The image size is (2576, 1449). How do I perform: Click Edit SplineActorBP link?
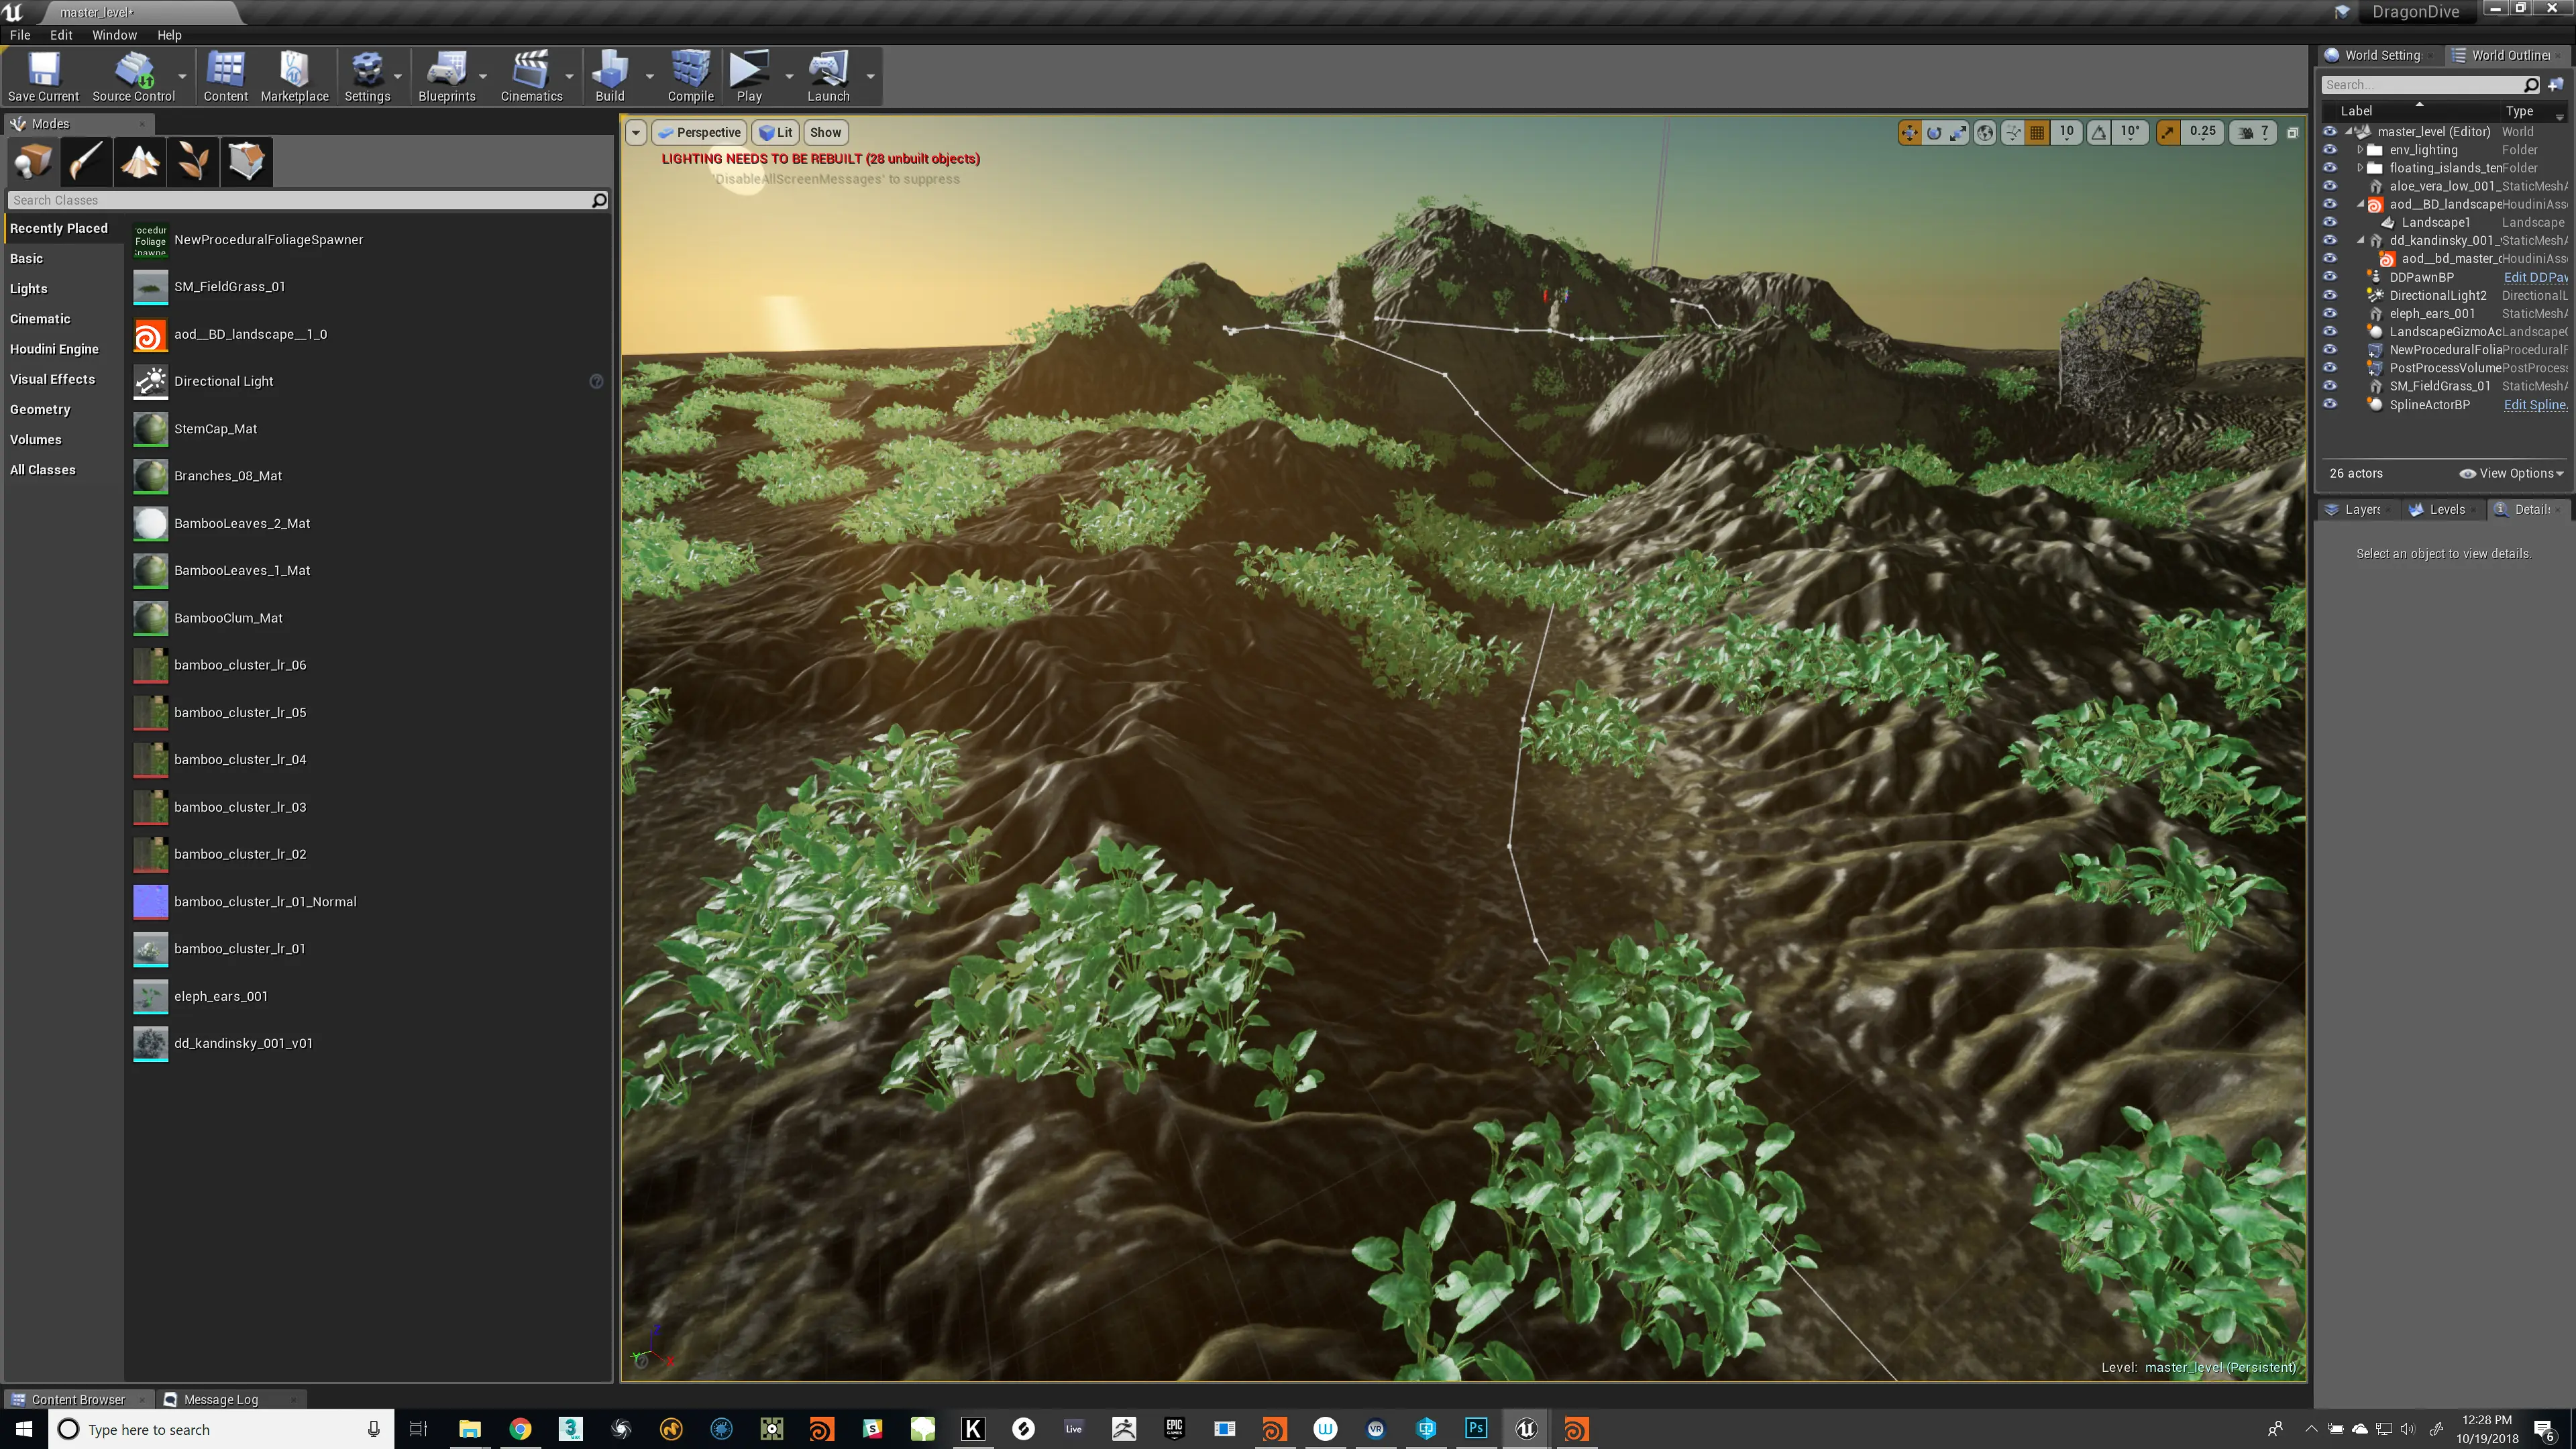(x=2535, y=404)
